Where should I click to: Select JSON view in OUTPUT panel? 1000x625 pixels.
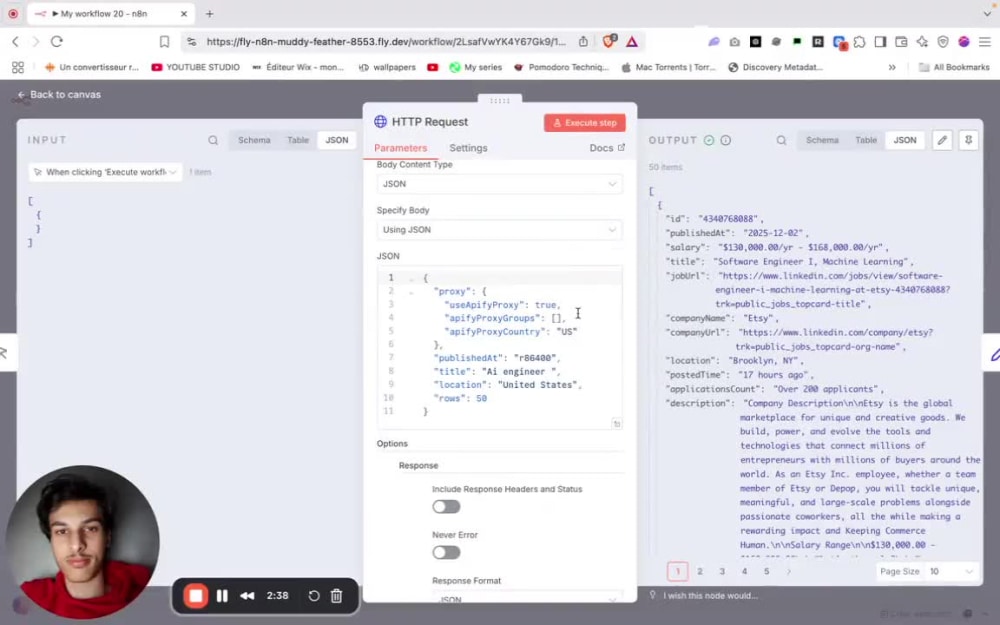click(x=904, y=140)
